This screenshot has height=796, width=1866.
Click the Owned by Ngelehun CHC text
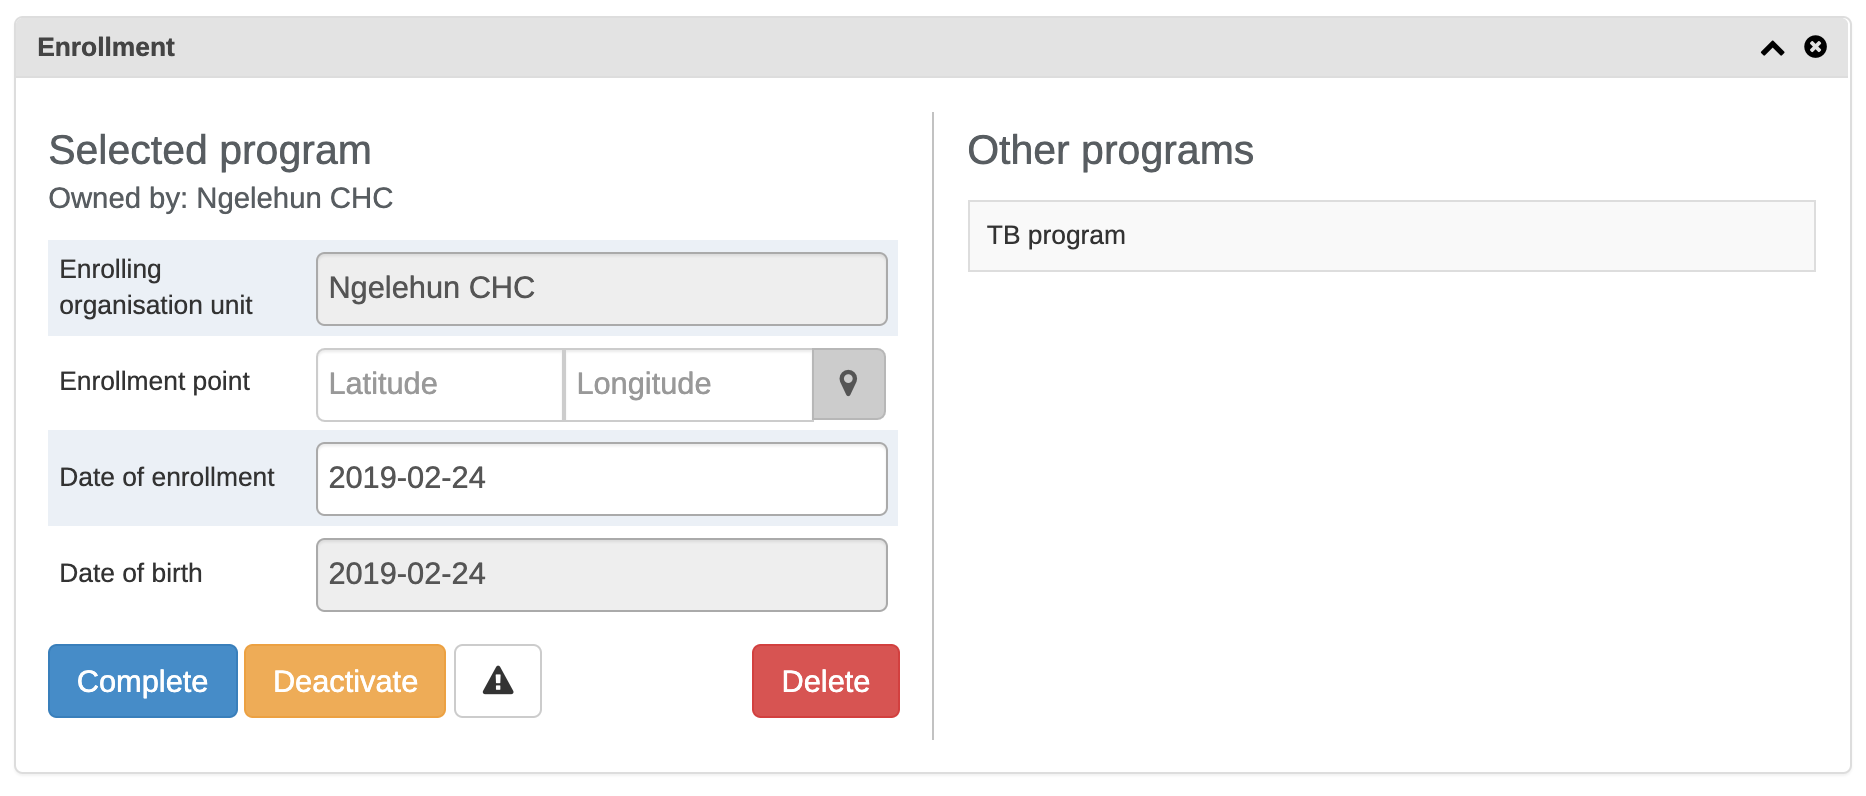pyautogui.click(x=221, y=198)
